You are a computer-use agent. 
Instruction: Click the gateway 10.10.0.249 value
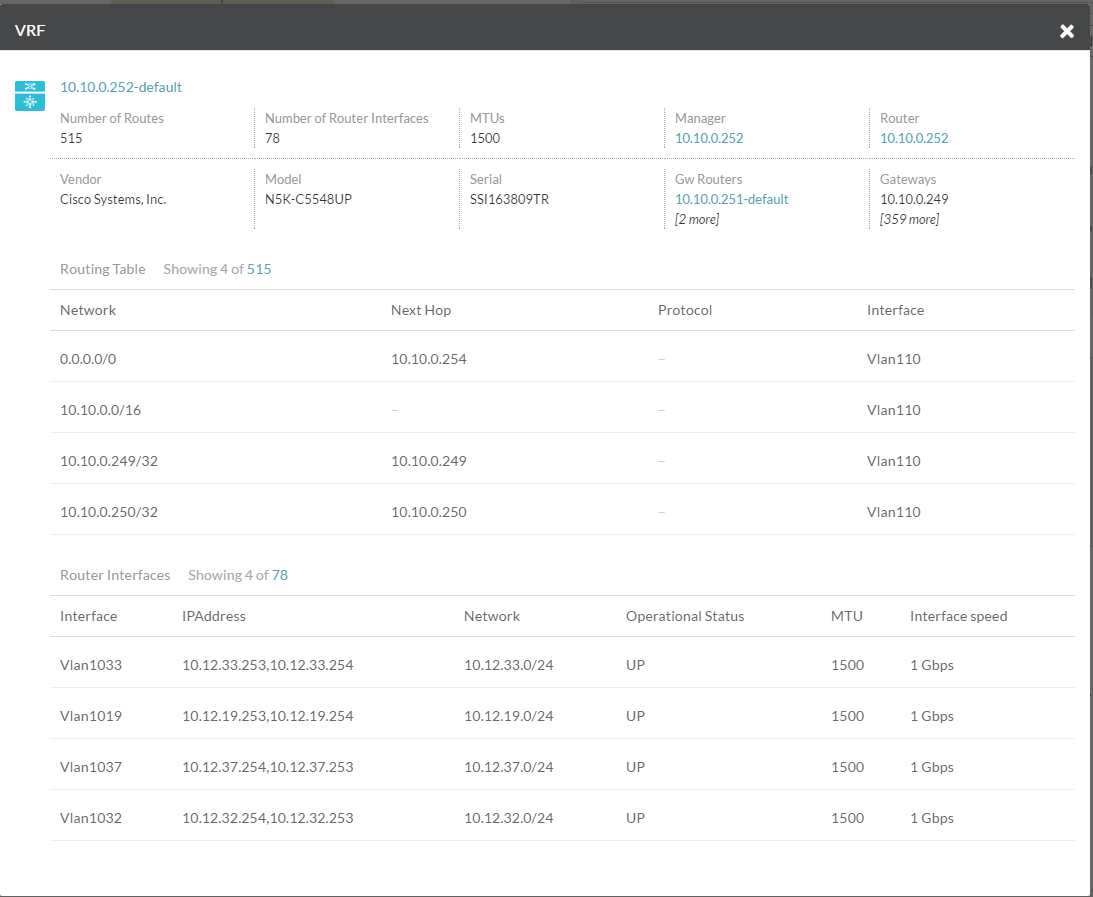tap(914, 199)
